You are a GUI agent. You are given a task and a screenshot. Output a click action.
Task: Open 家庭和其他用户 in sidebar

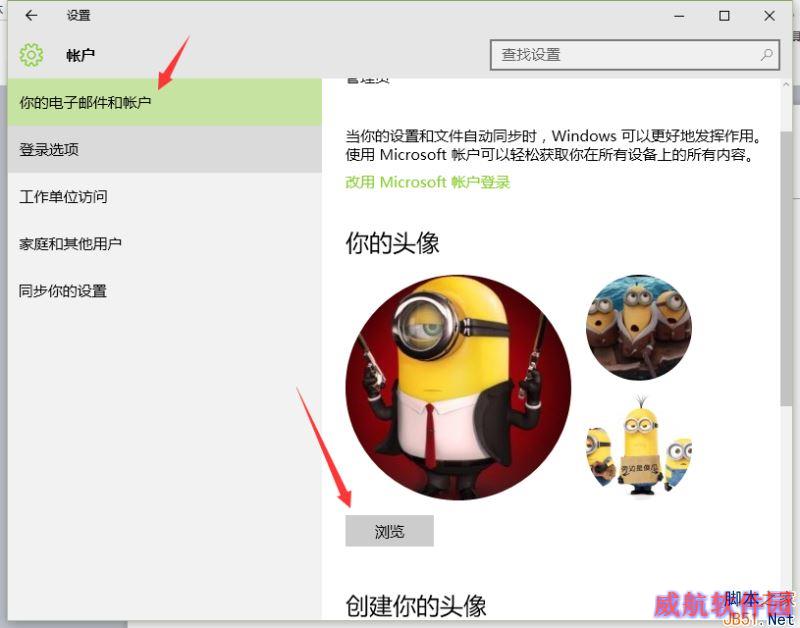(164, 244)
